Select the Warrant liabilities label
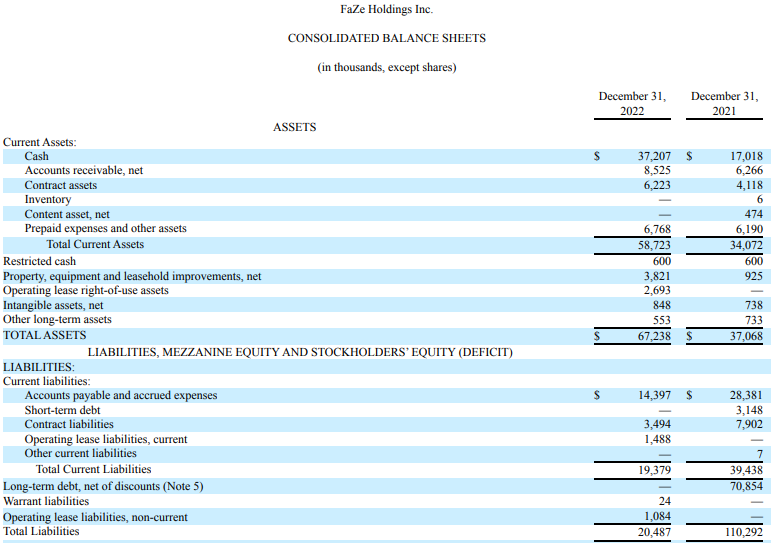This screenshot has width=772, height=543. pos(46,502)
